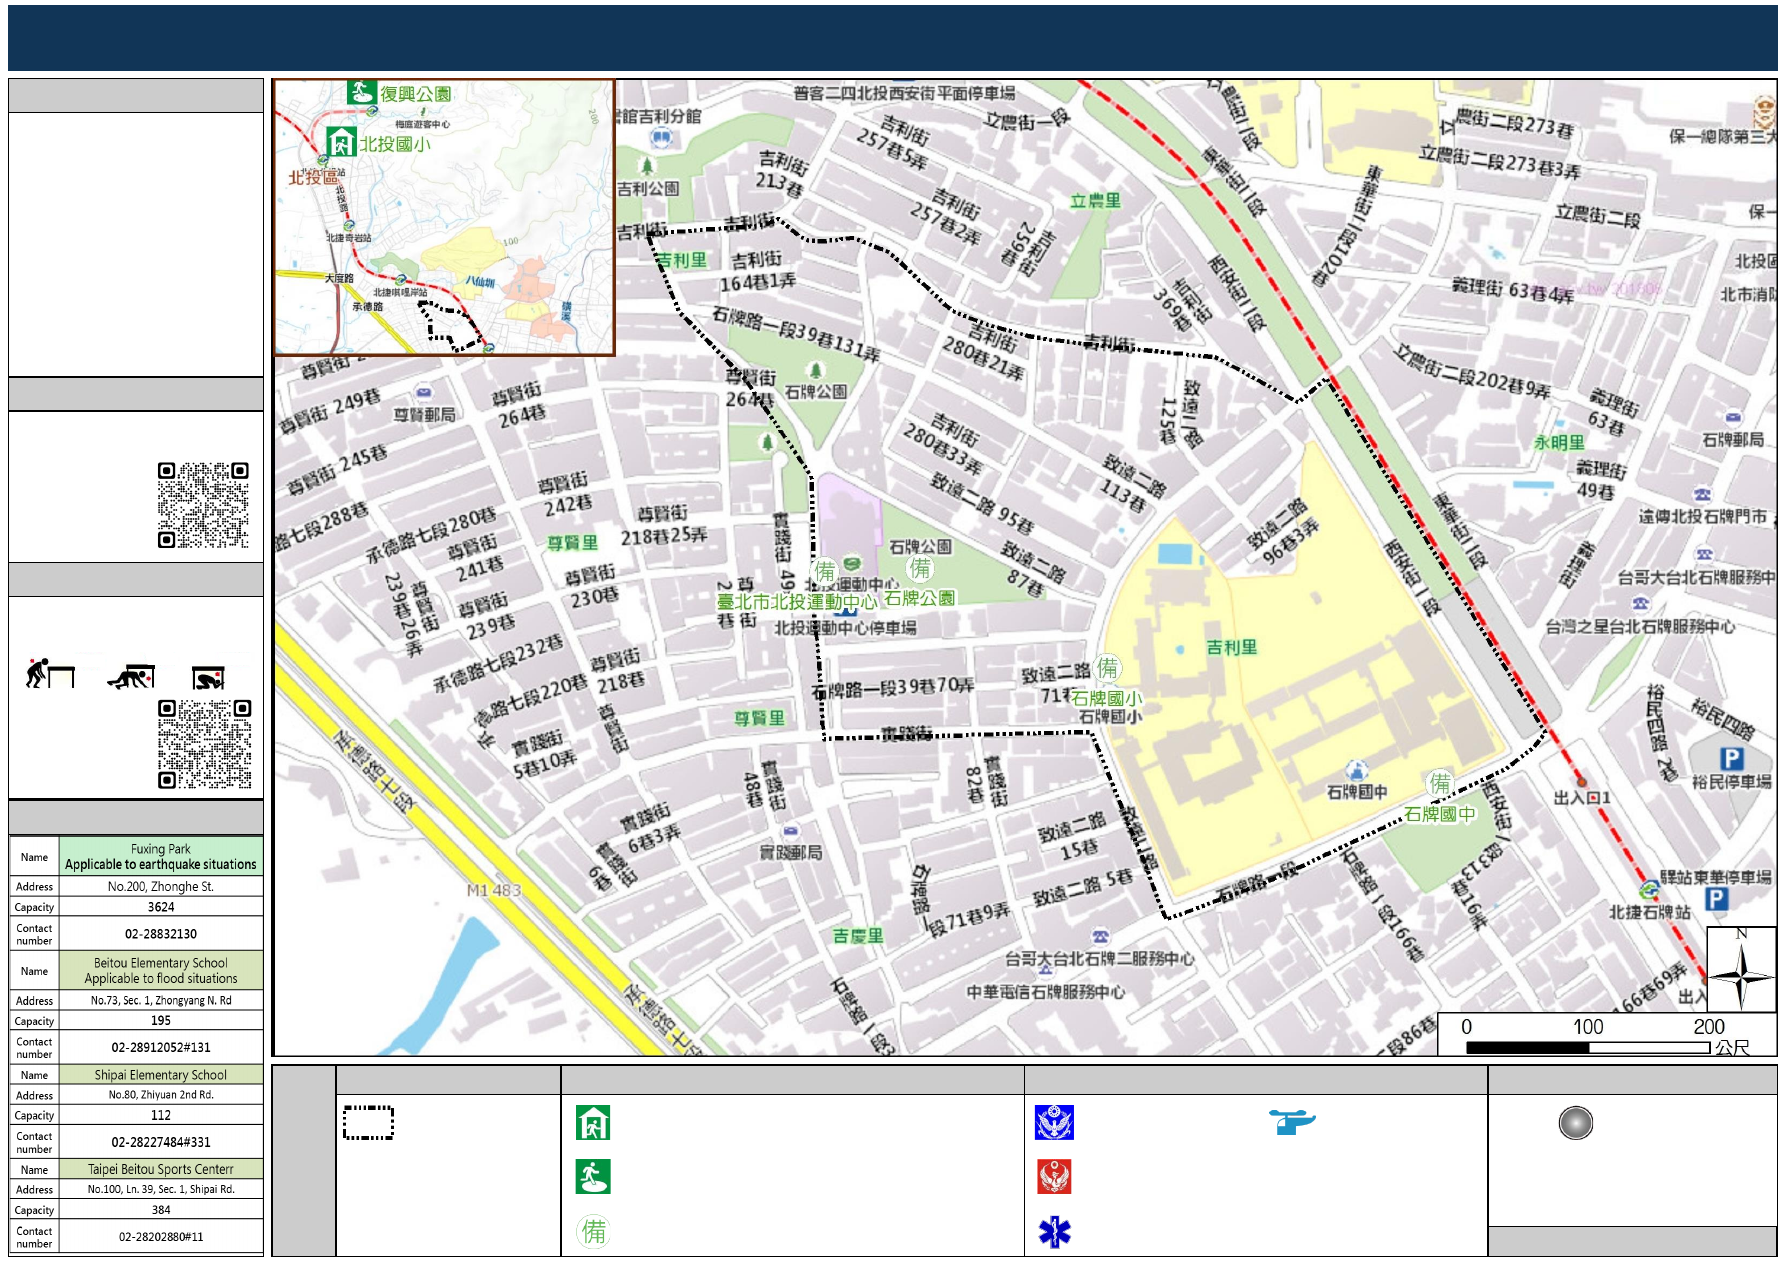1786x1263 pixels.
Task: Click the north compass rose
Action: (x=1741, y=970)
